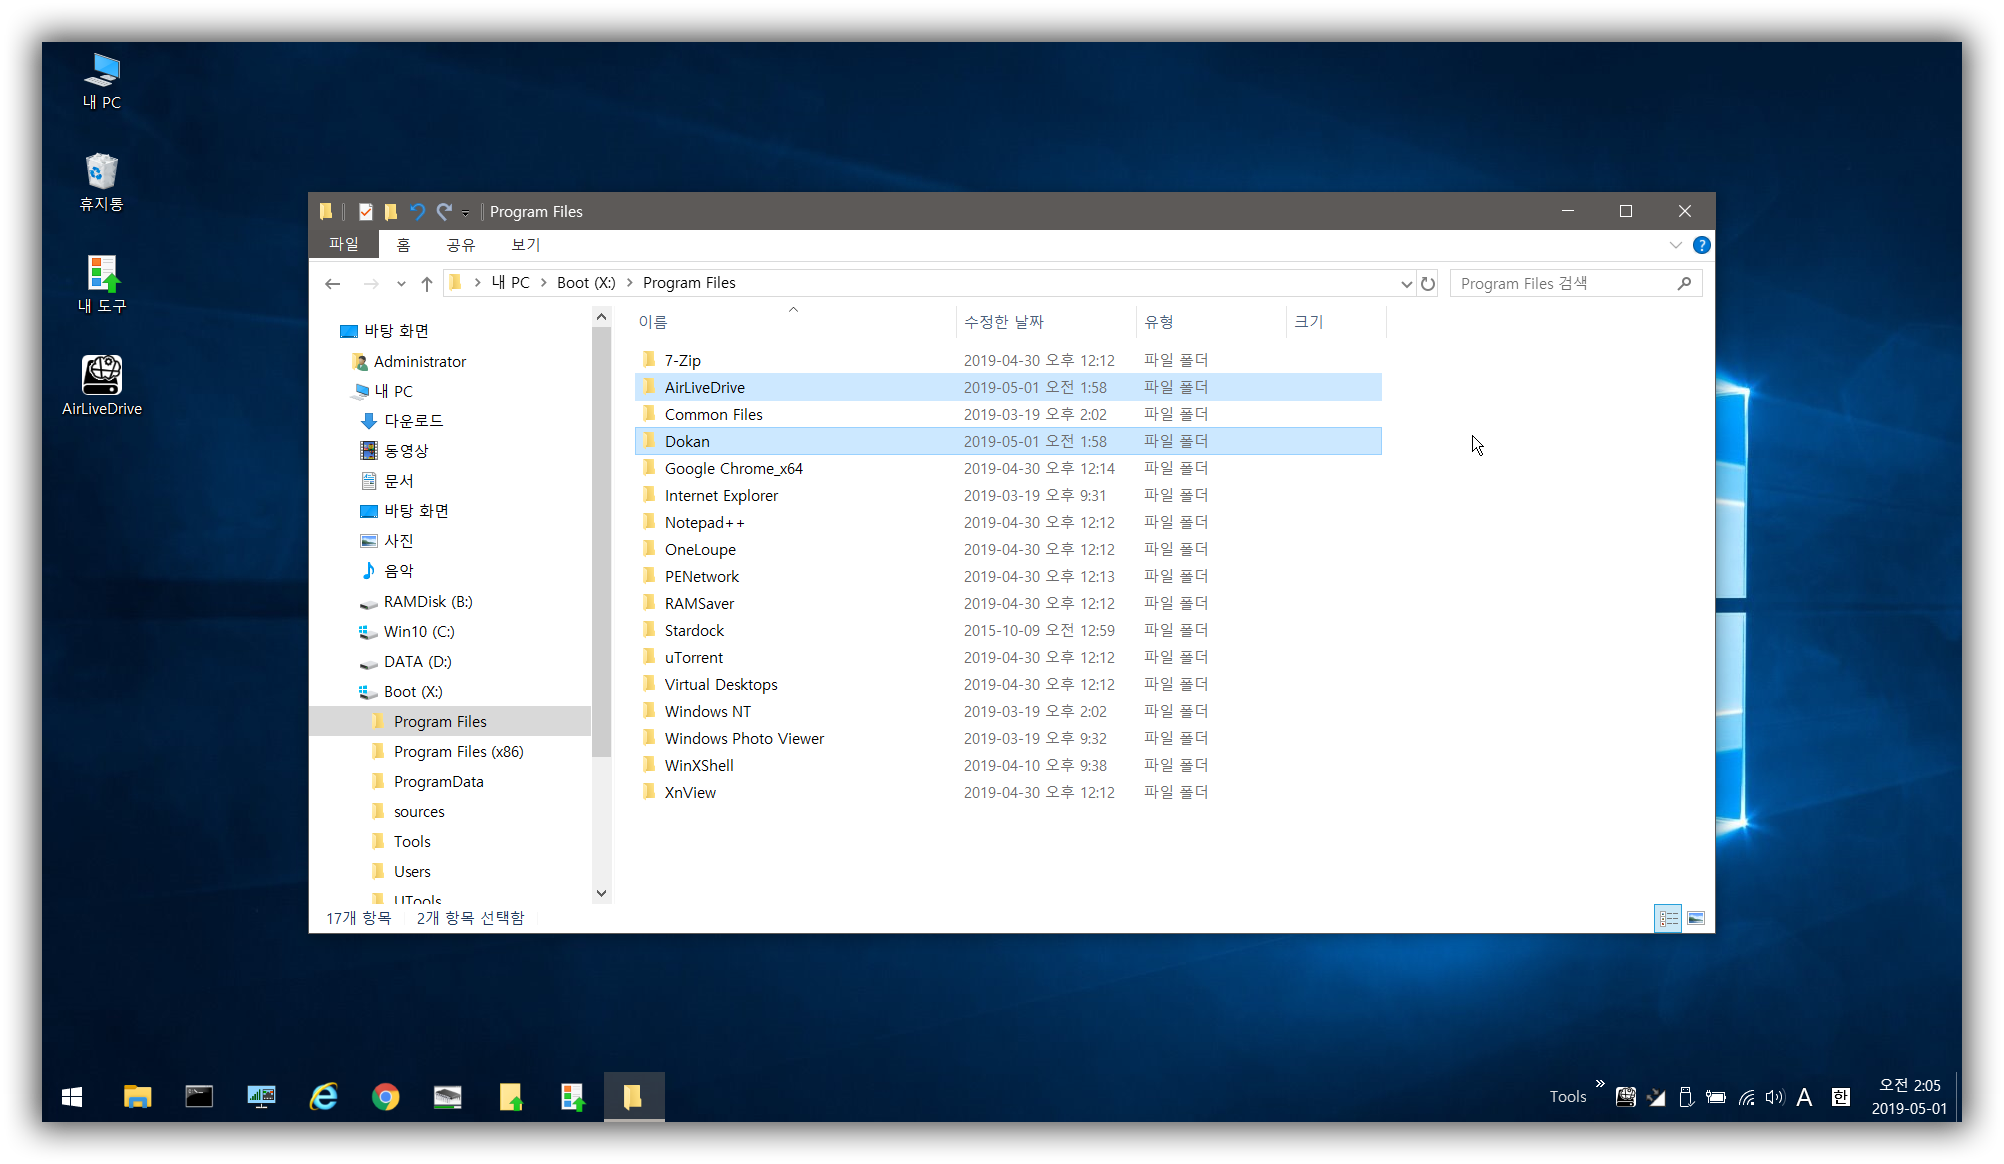Click the navigation pane scroll down arrow
Image resolution: width=2004 pixels, height=1164 pixels.
601,893
